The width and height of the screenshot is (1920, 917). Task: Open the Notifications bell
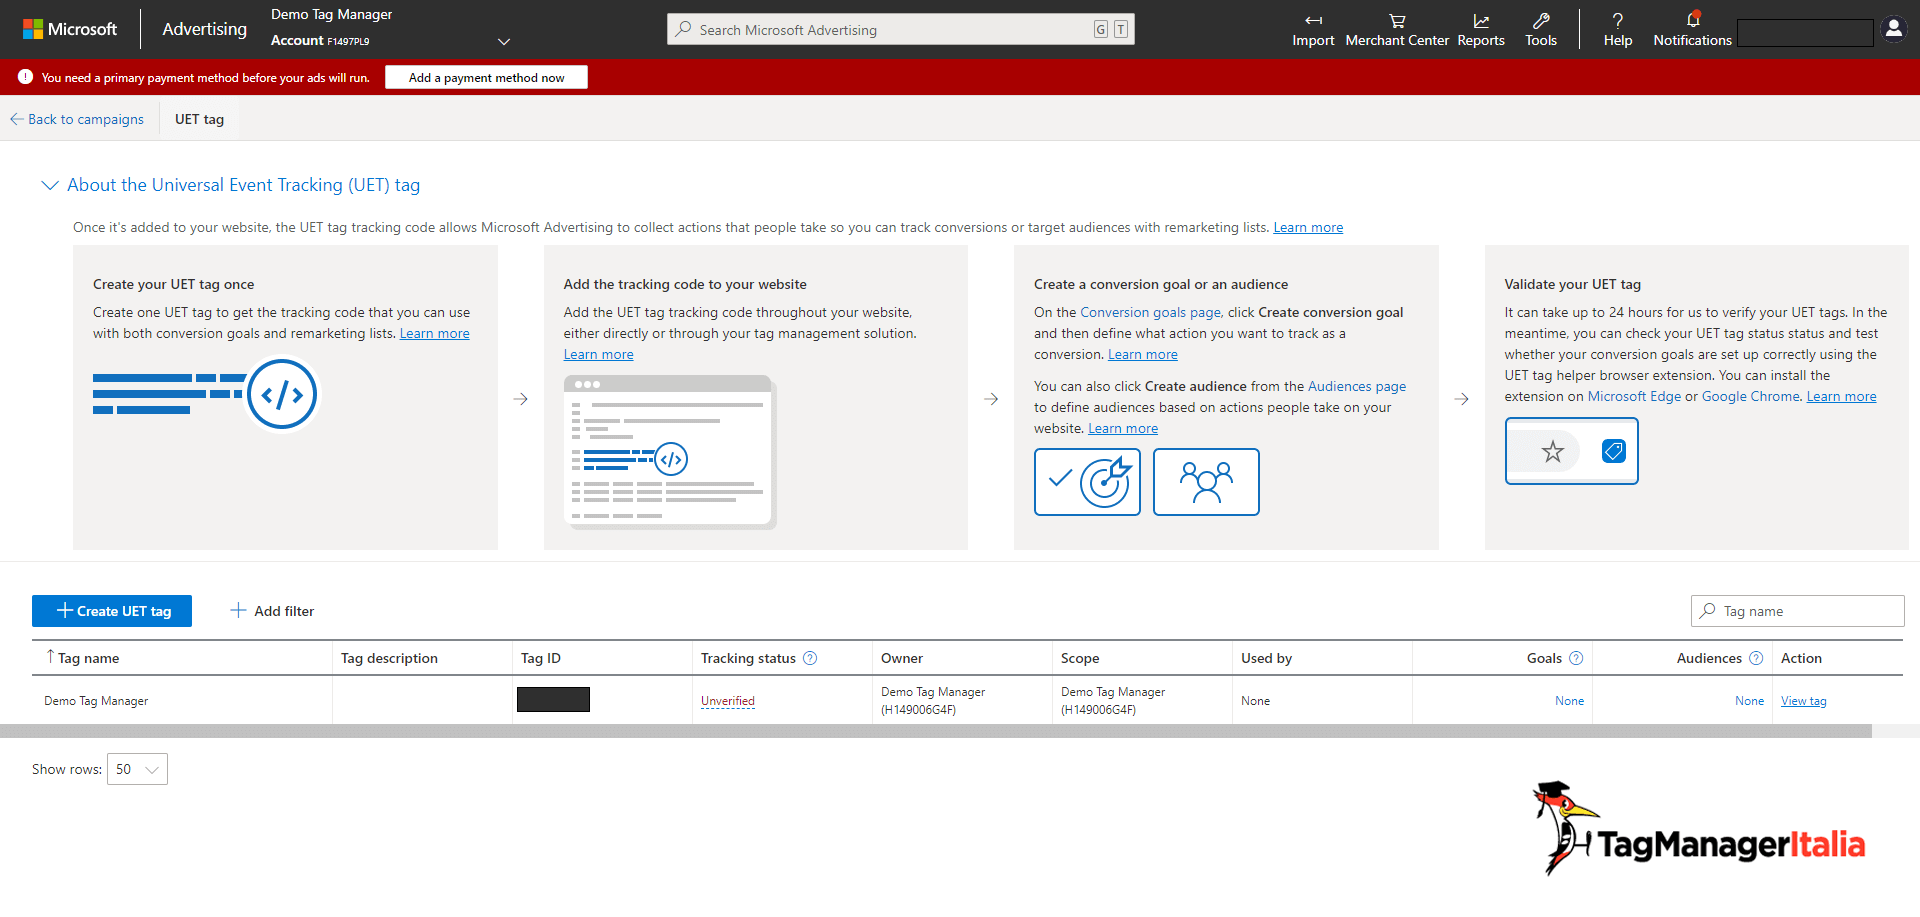[1693, 20]
